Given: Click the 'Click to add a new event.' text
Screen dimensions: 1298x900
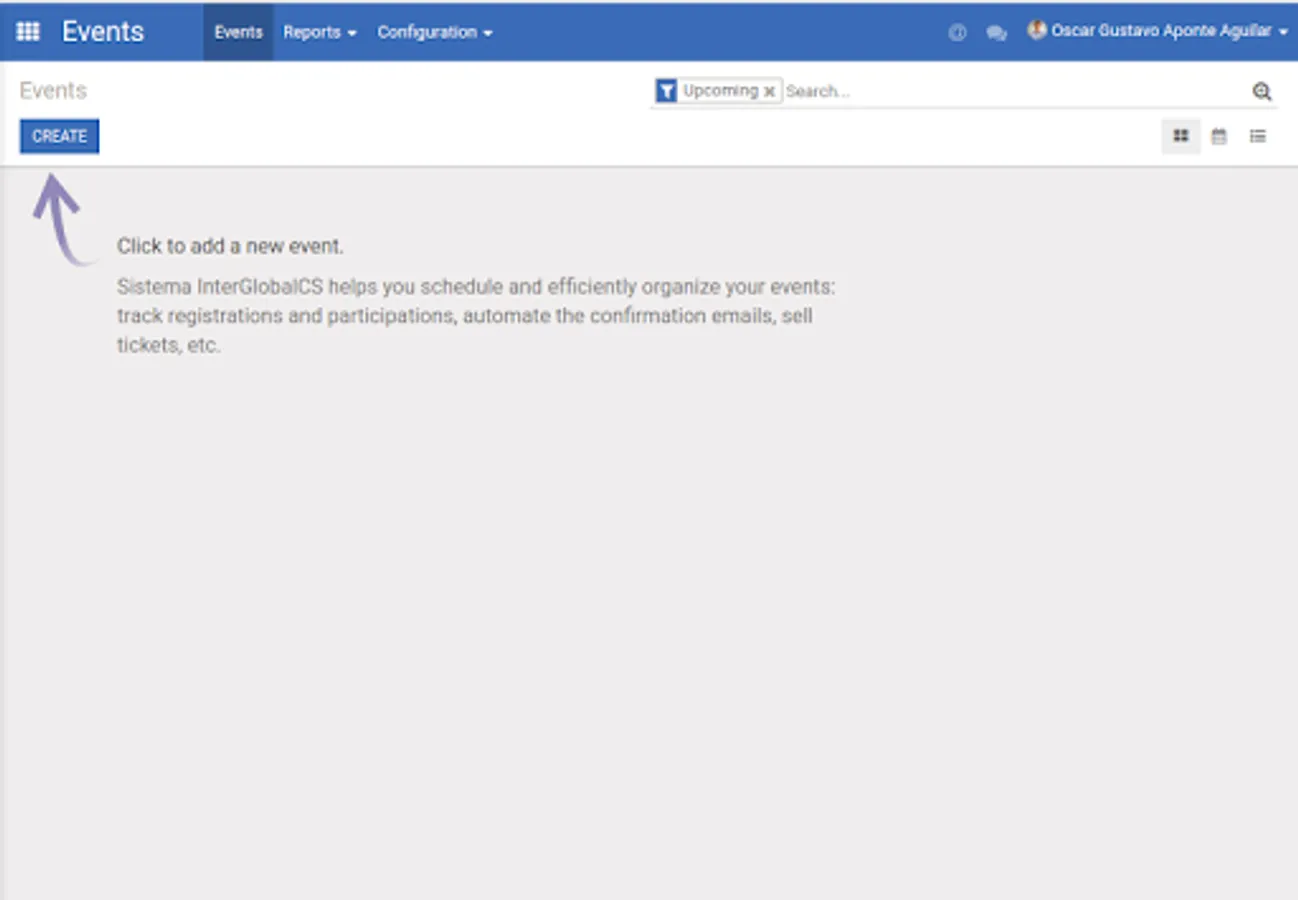Looking at the screenshot, I should (230, 246).
